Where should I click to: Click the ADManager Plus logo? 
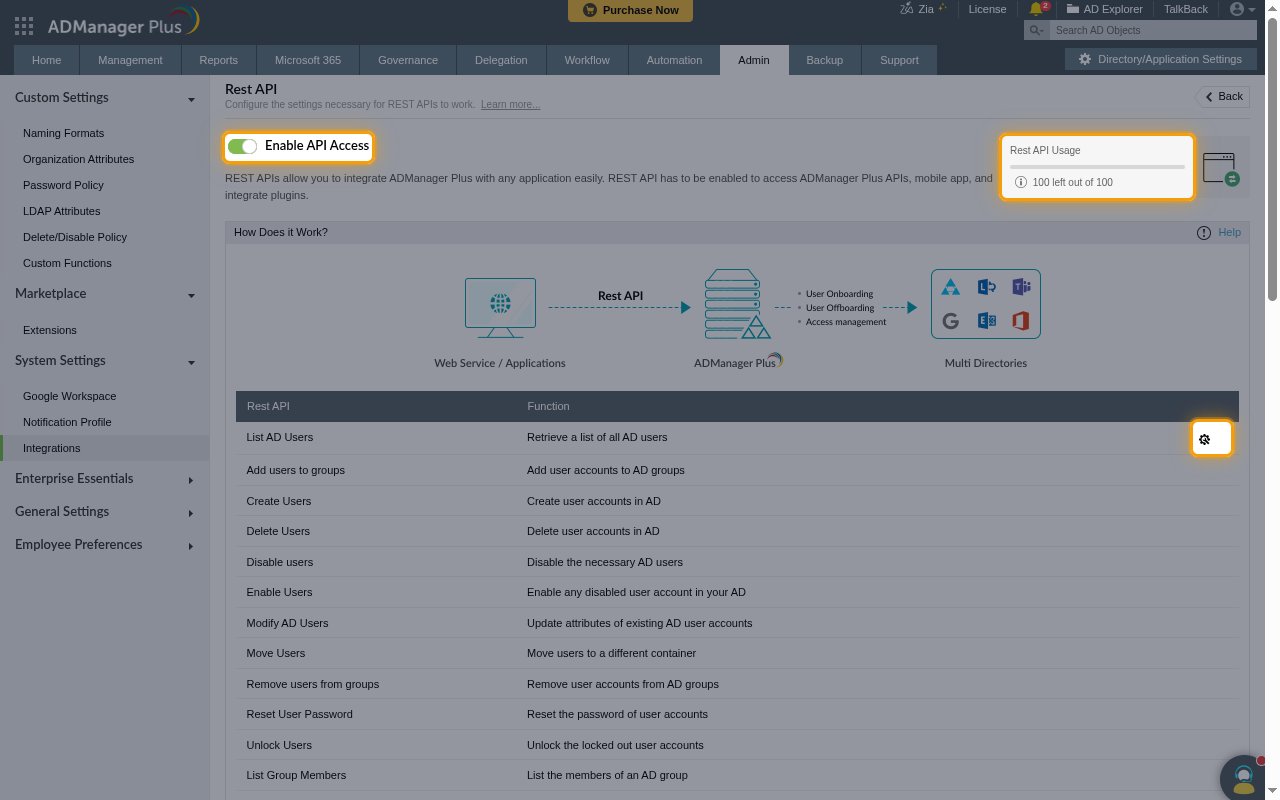click(x=123, y=24)
